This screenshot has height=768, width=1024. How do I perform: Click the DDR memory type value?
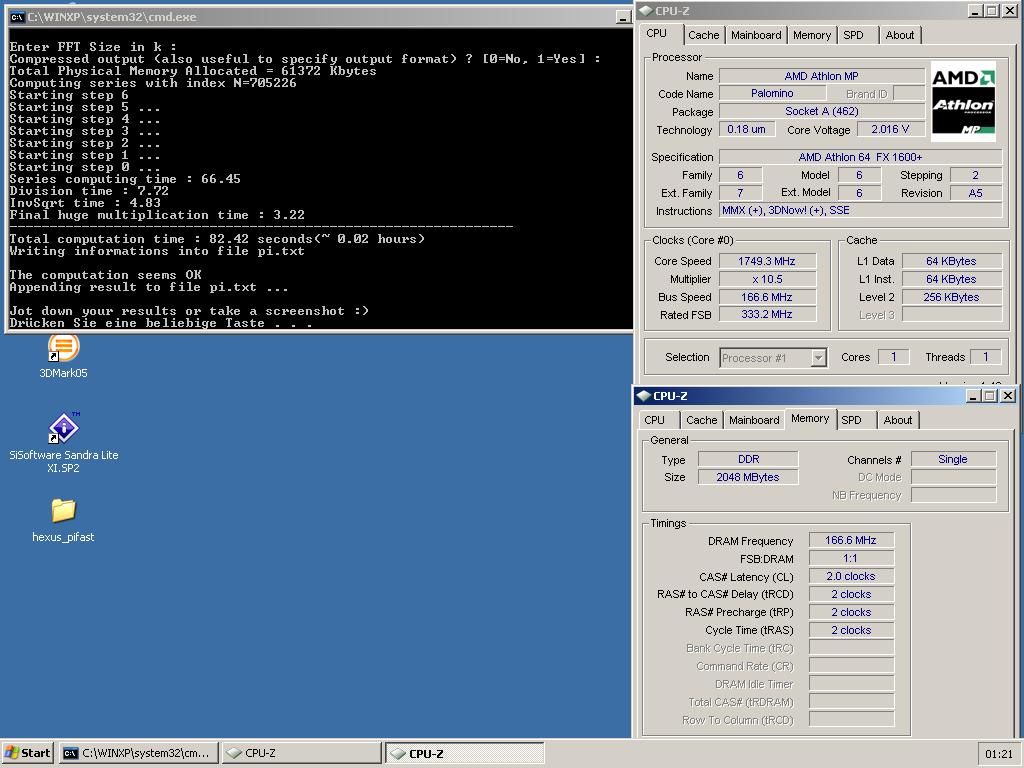(x=748, y=459)
